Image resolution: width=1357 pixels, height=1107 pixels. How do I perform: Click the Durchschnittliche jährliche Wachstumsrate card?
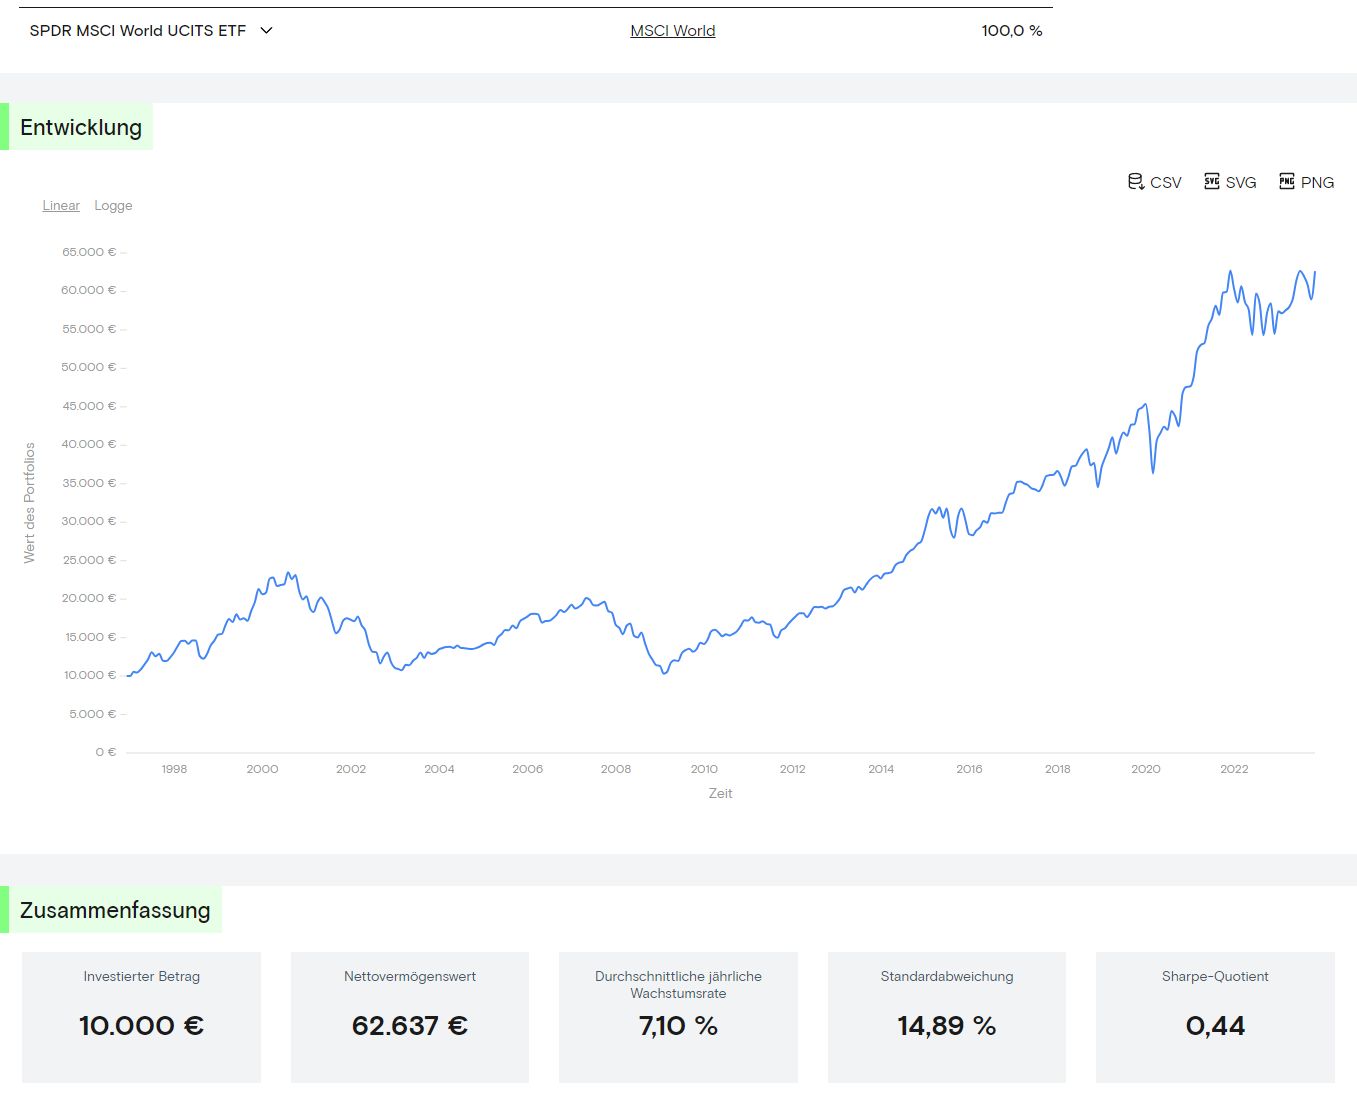click(x=678, y=1017)
